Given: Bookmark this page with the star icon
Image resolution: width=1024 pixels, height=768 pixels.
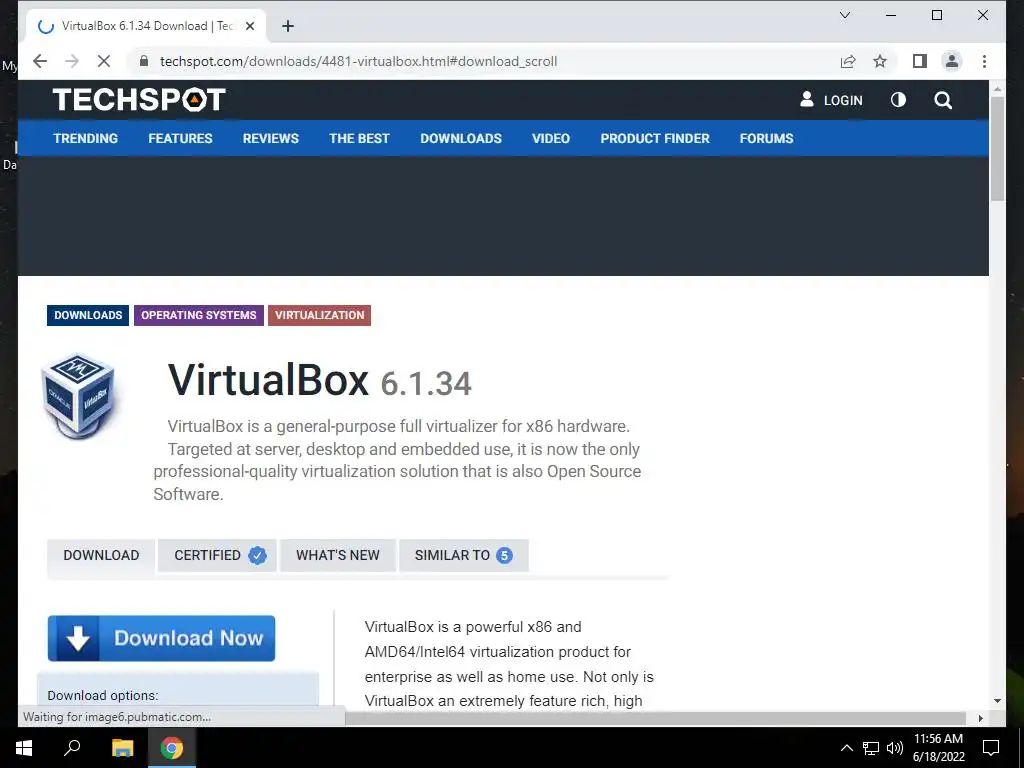Looking at the screenshot, I should pos(880,61).
